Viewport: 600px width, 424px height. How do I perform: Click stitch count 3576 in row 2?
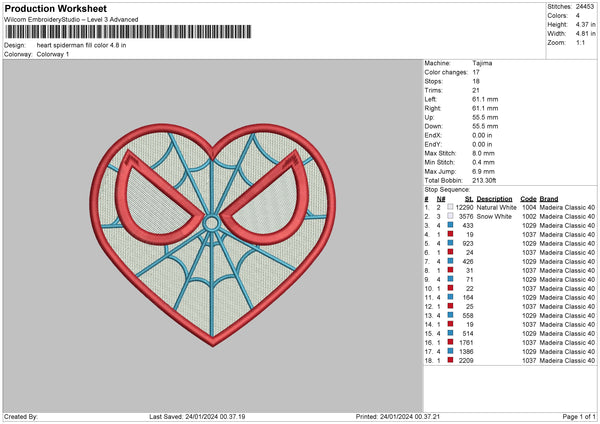[466, 217]
